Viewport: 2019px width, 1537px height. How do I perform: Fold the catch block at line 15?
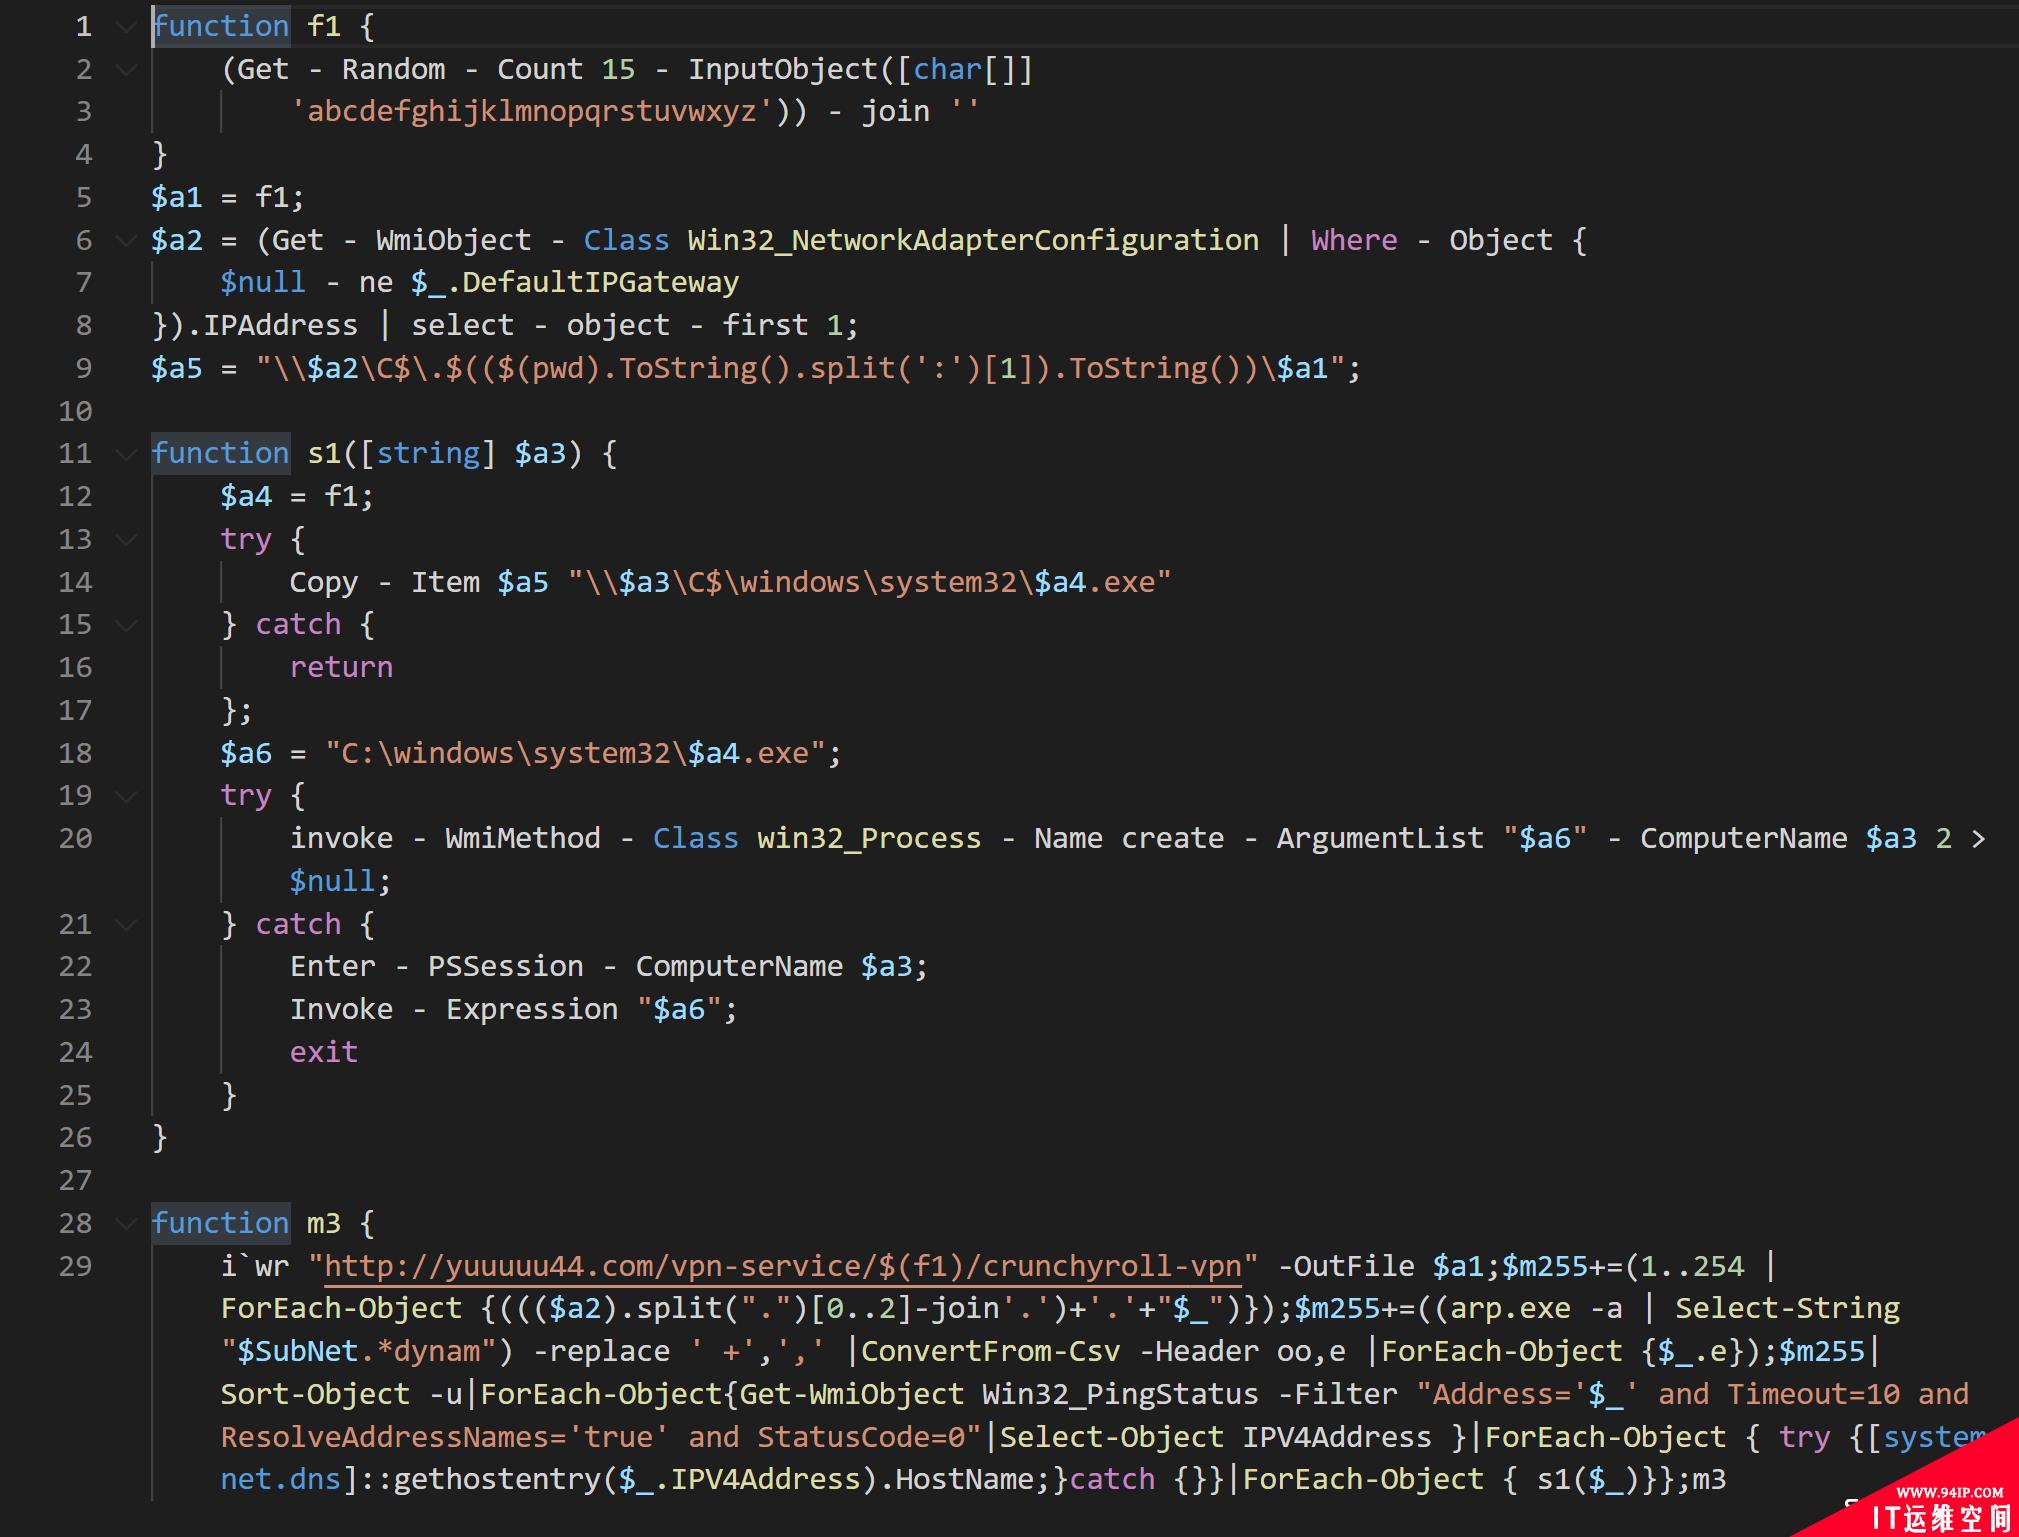(126, 625)
